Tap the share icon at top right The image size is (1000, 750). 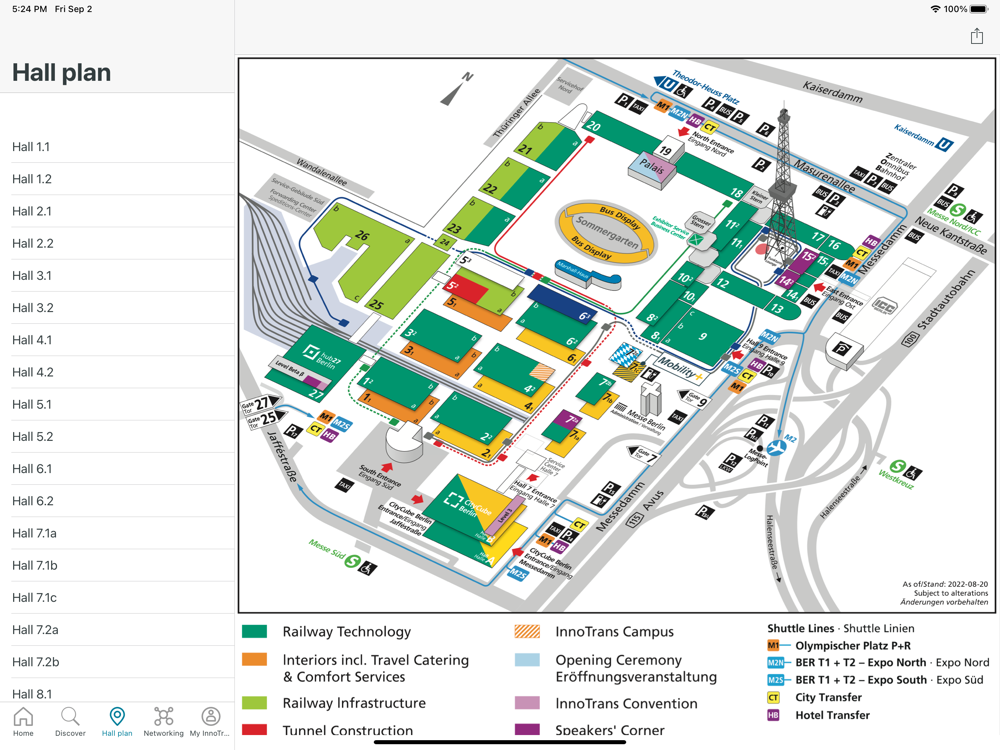(x=976, y=36)
